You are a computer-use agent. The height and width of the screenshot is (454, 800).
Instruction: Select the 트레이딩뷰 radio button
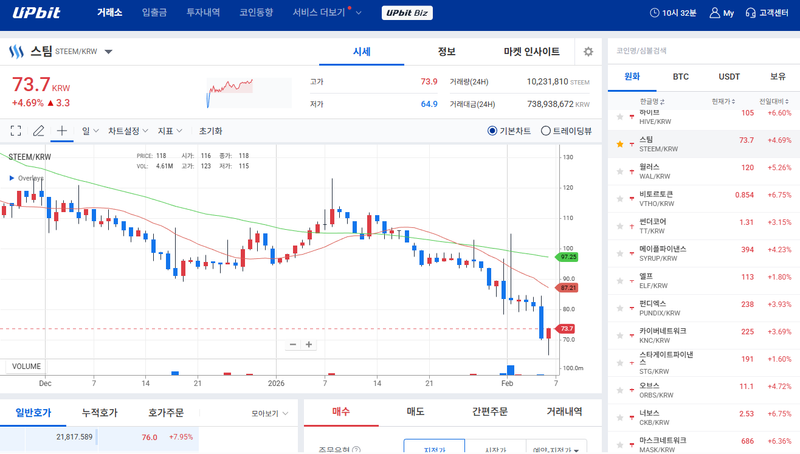545,131
